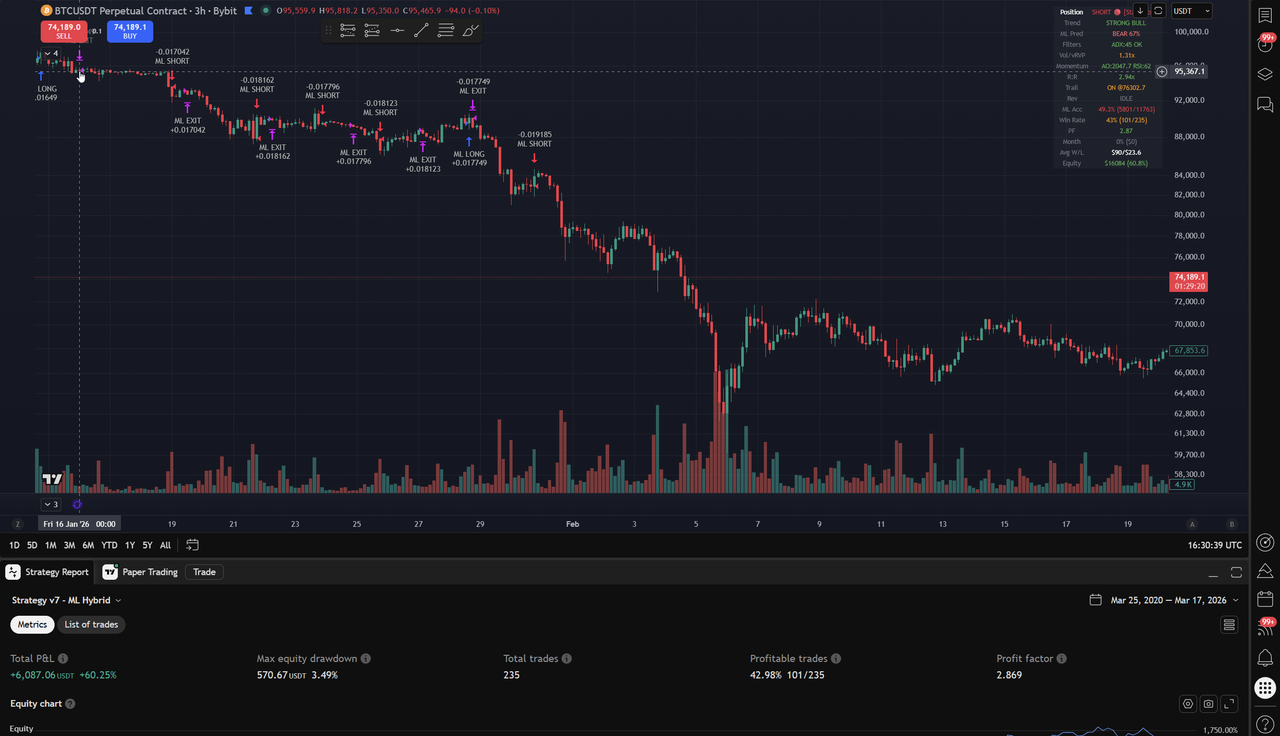Viewport: 1280px width, 736px height.
Task: Click the All time range button
Action: (165, 545)
